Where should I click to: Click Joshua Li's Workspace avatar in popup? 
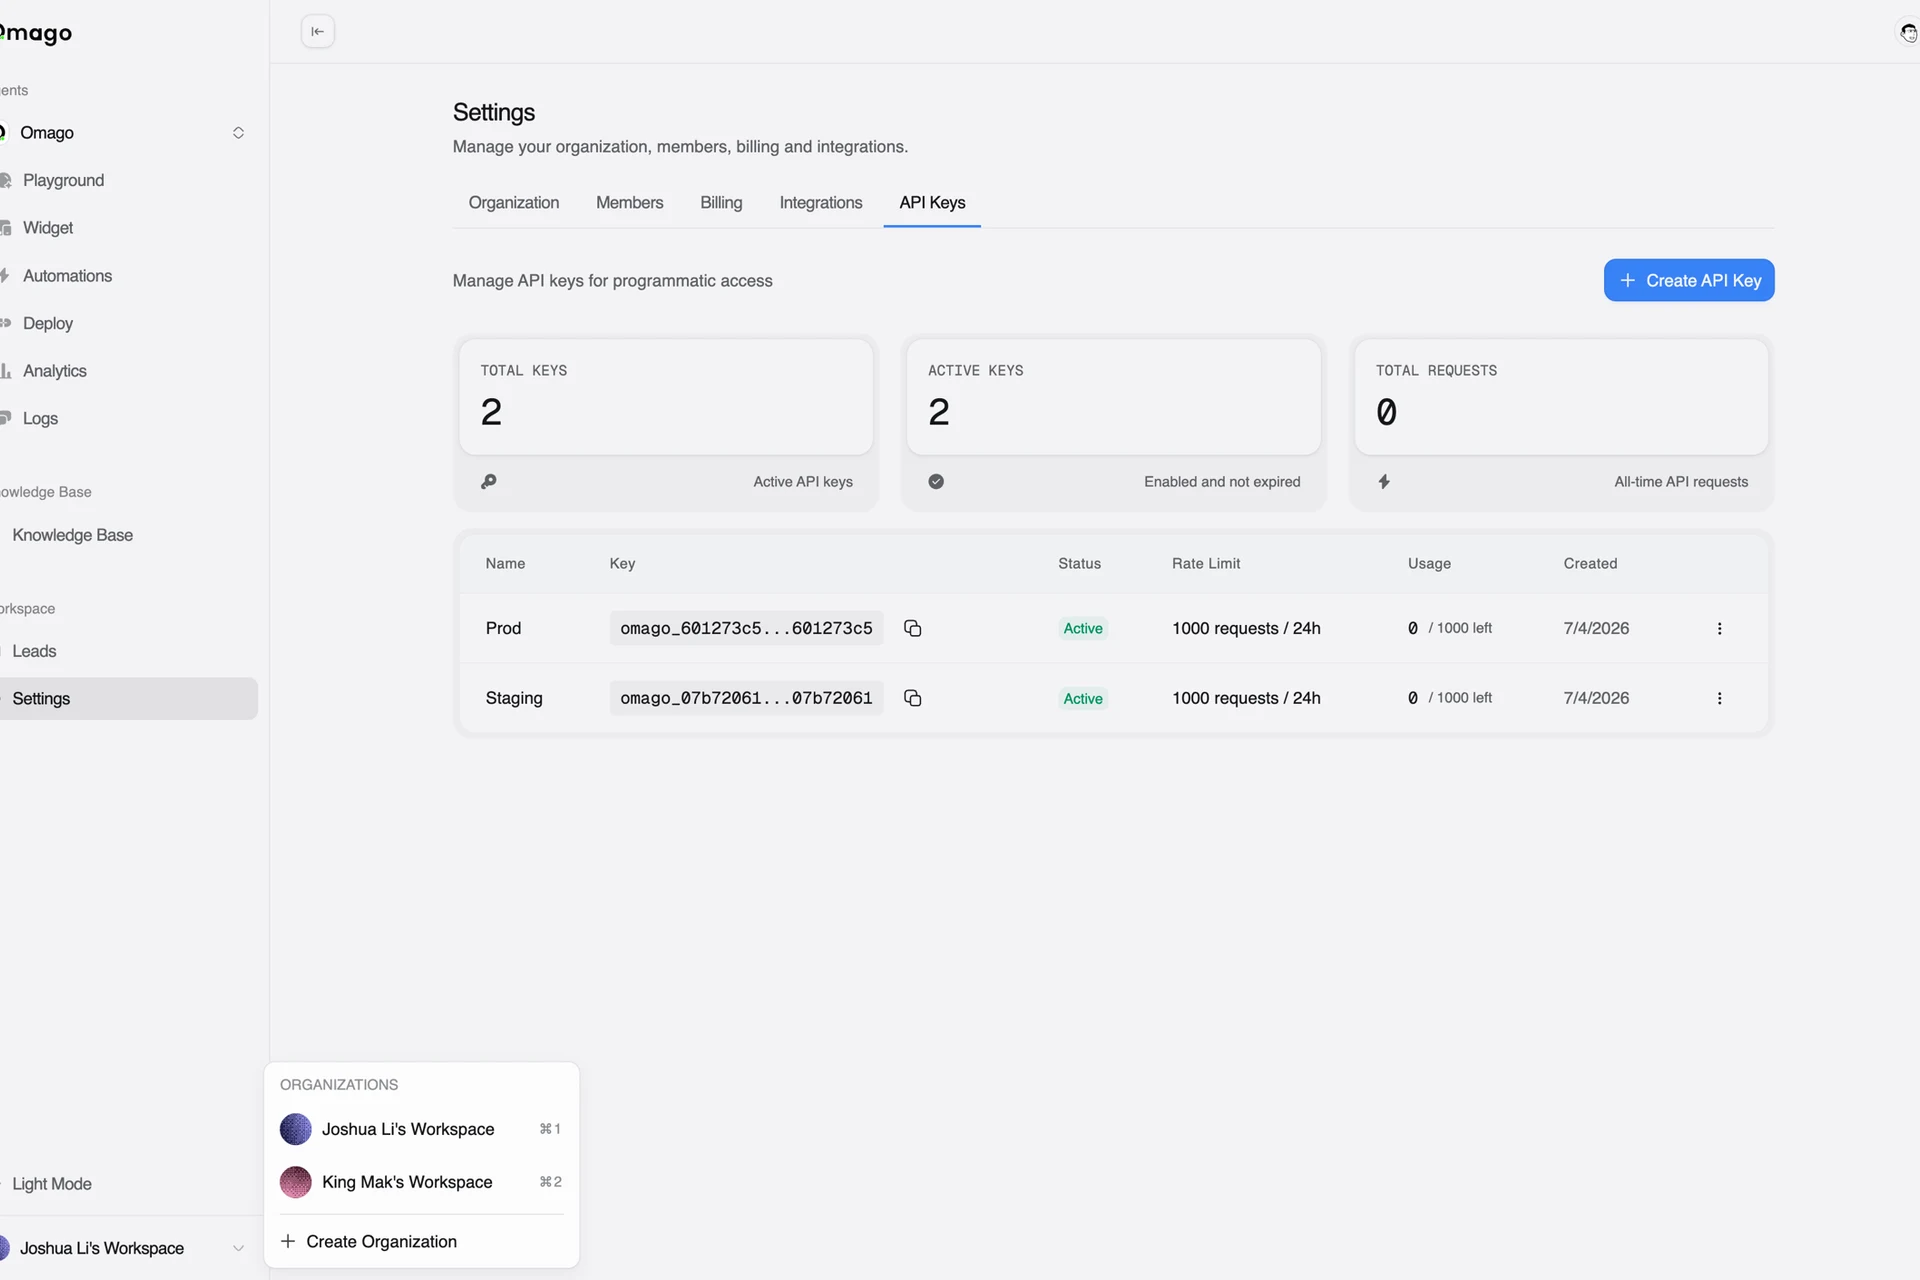pos(295,1129)
